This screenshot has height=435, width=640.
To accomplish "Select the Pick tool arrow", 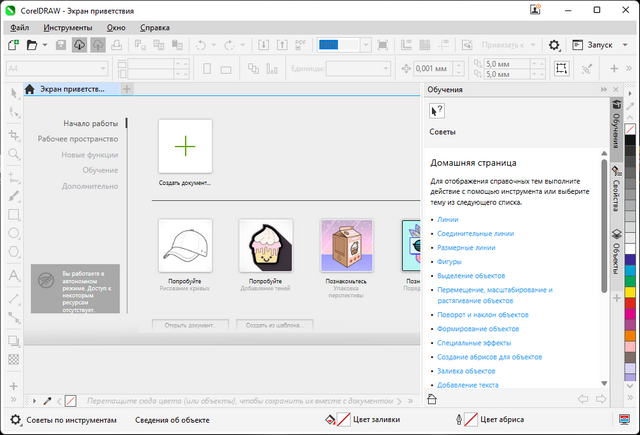I will click(x=14, y=93).
